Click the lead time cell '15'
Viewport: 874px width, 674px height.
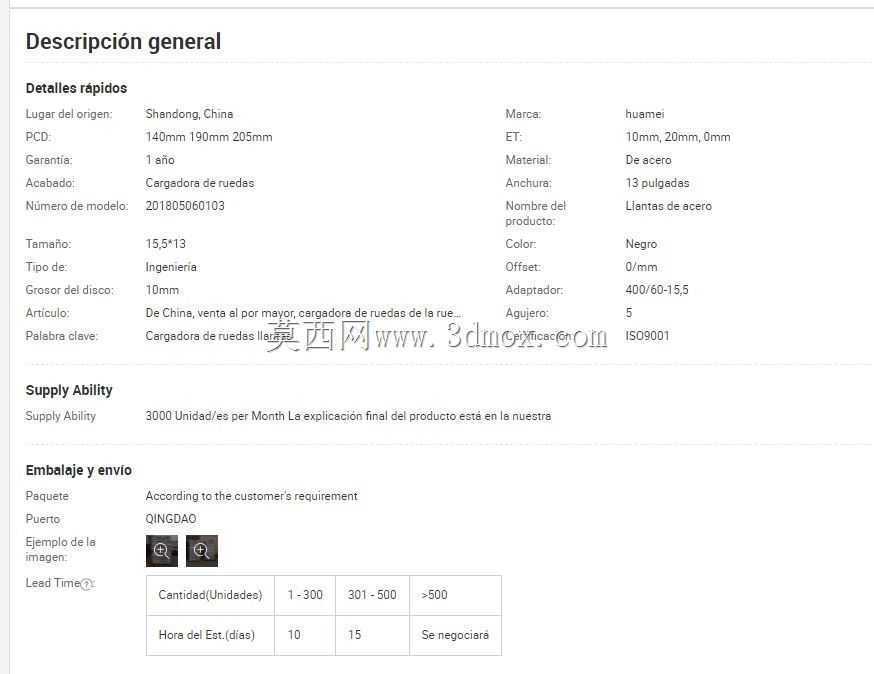372,635
